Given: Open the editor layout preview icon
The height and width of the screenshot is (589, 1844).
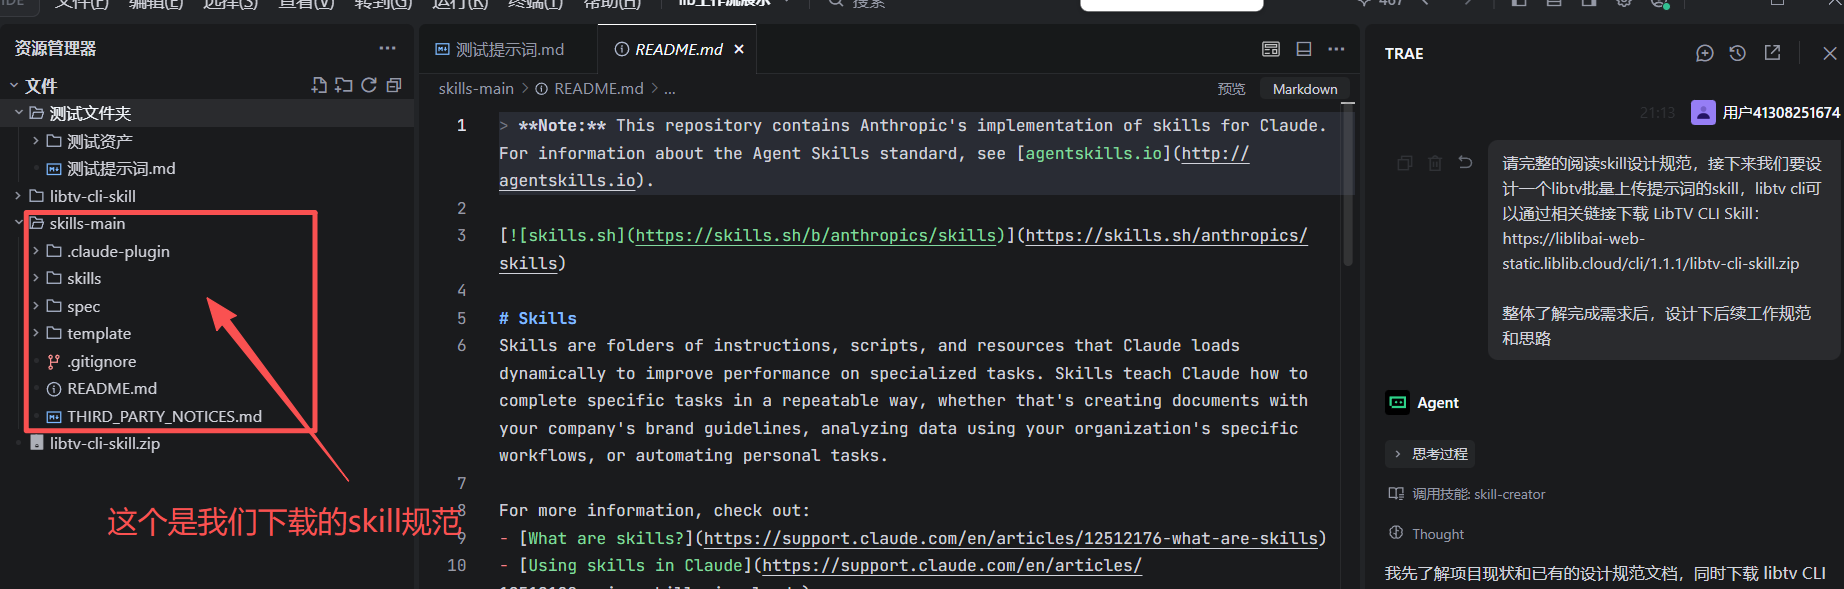Looking at the screenshot, I should coord(1271,49).
